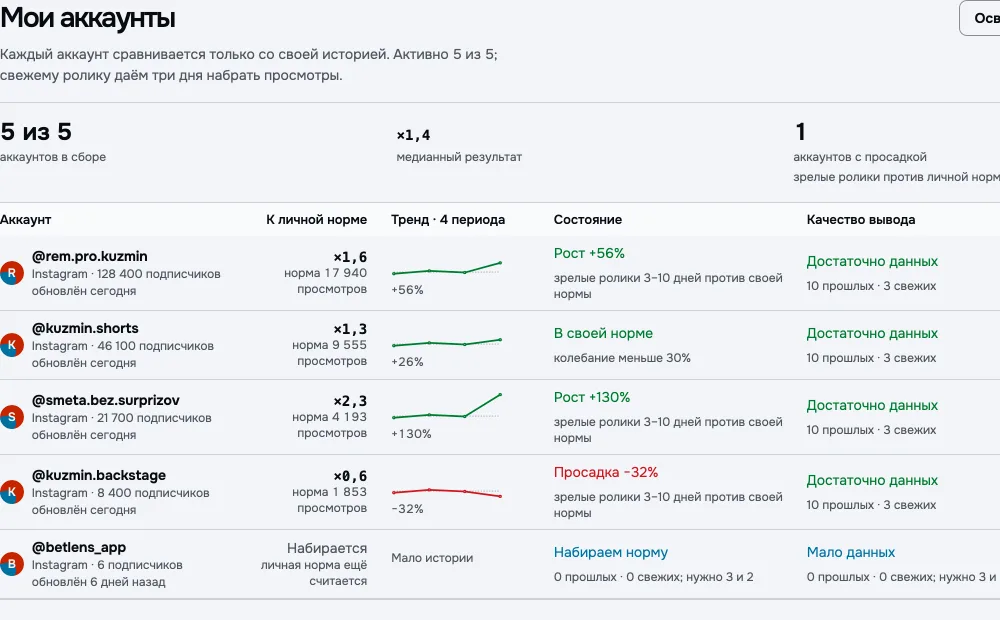
Task: Click the "обновлён 6 дней назад" text
Action: pyautogui.click(x=98, y=582)
